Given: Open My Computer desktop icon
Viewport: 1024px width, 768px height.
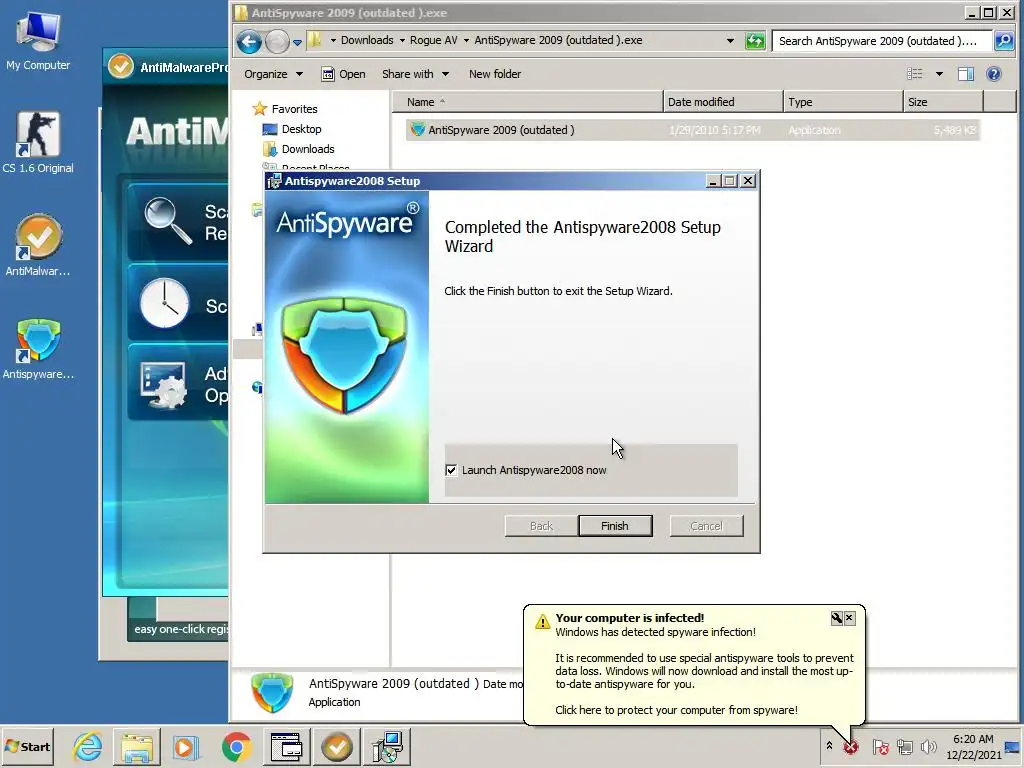Looking at the screenshot, I should click(x=38, y=40).
